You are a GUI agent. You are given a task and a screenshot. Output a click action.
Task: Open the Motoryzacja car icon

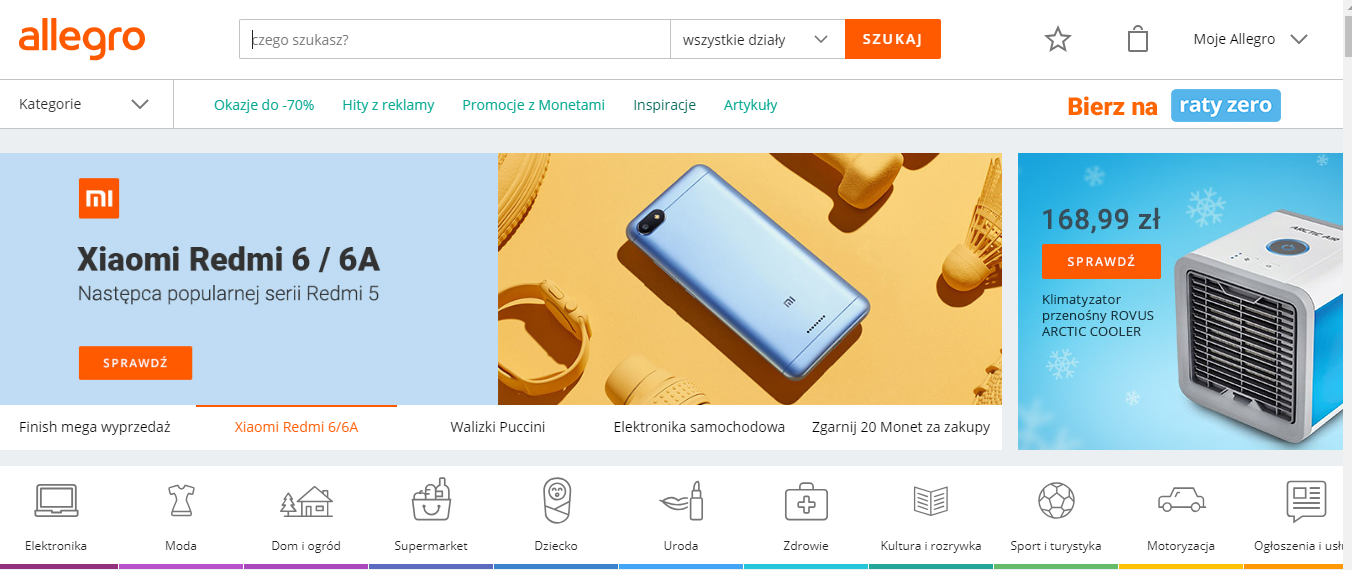[x=1181, y=500]
